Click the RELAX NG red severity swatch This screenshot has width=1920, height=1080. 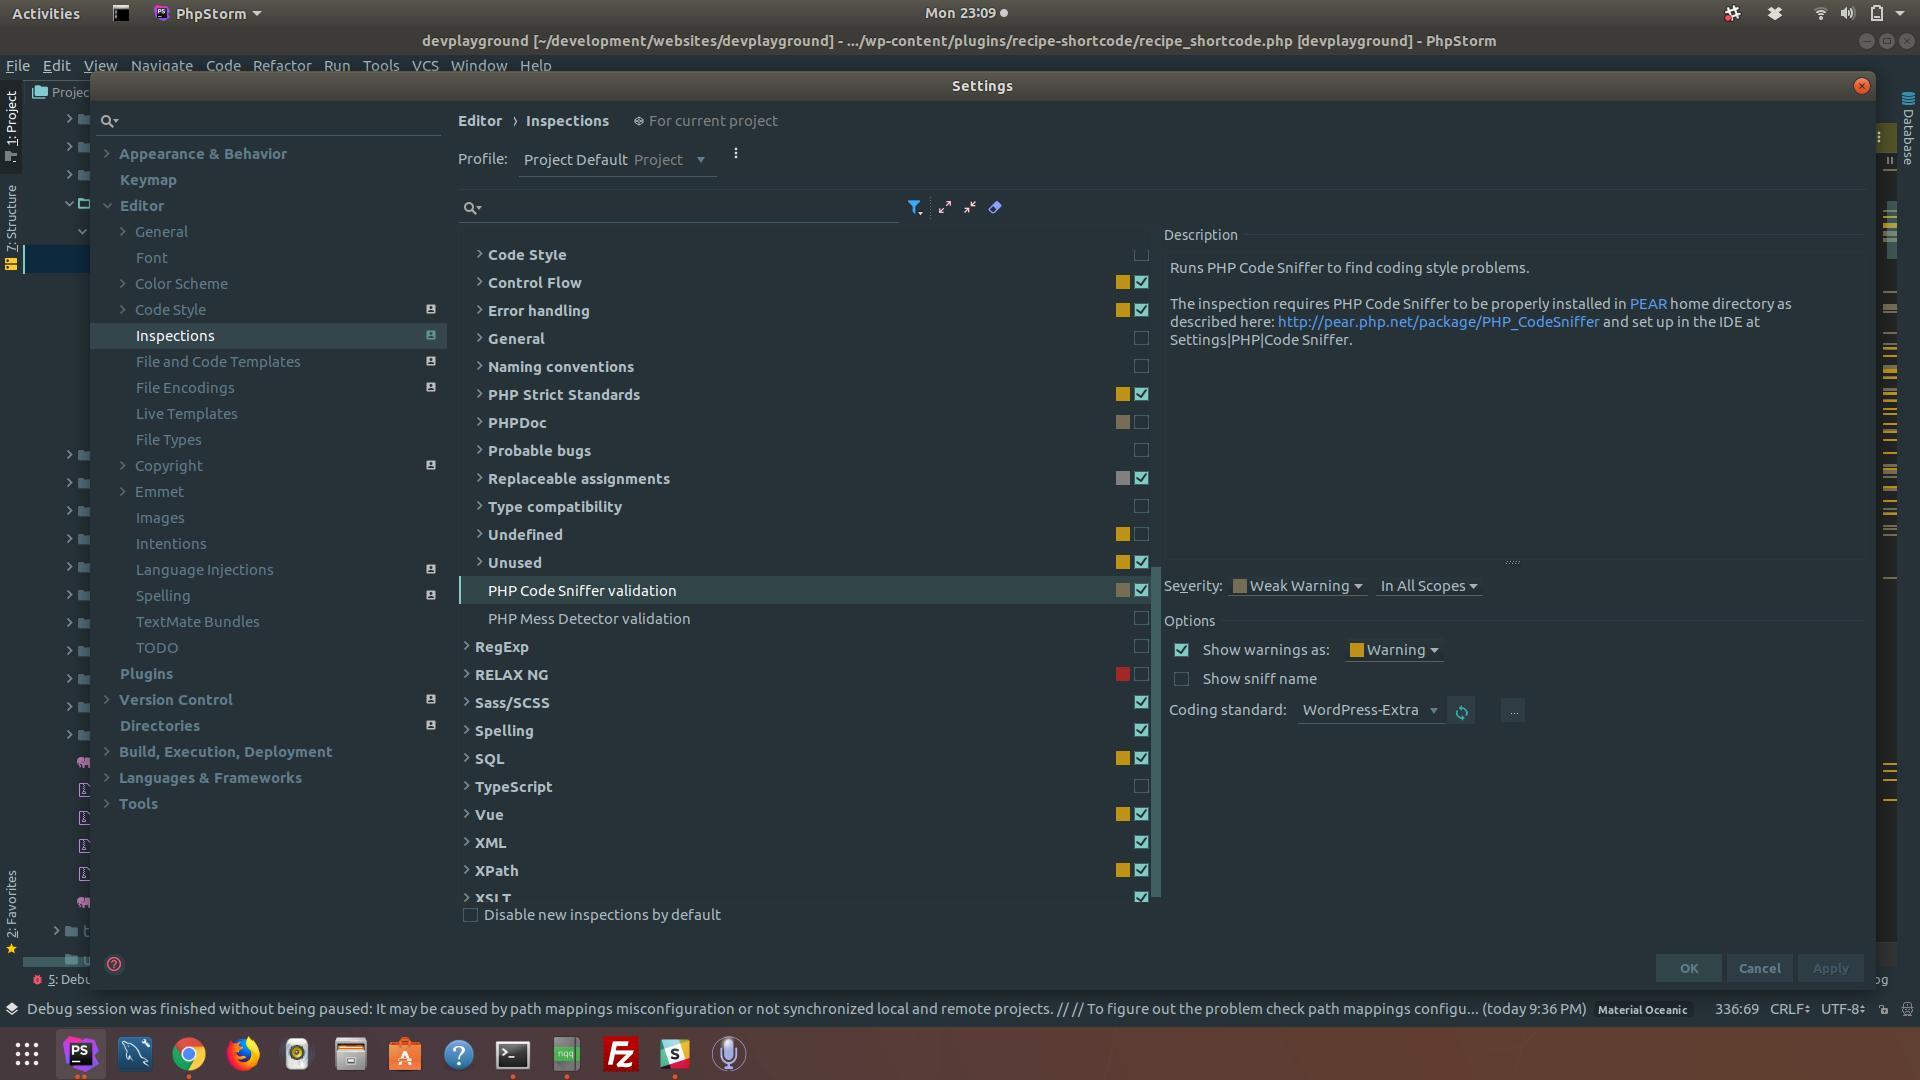coord(1123,675)
